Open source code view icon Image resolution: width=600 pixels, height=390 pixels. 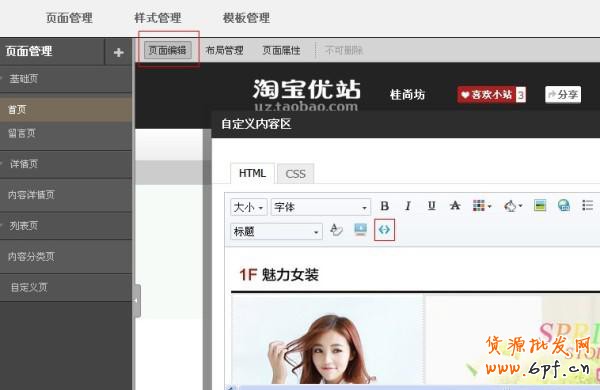[x=384, y=230]
